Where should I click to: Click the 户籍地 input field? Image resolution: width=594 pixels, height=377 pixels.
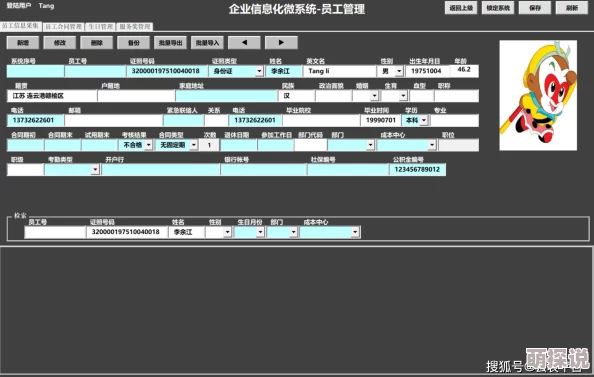coord(136,96)
